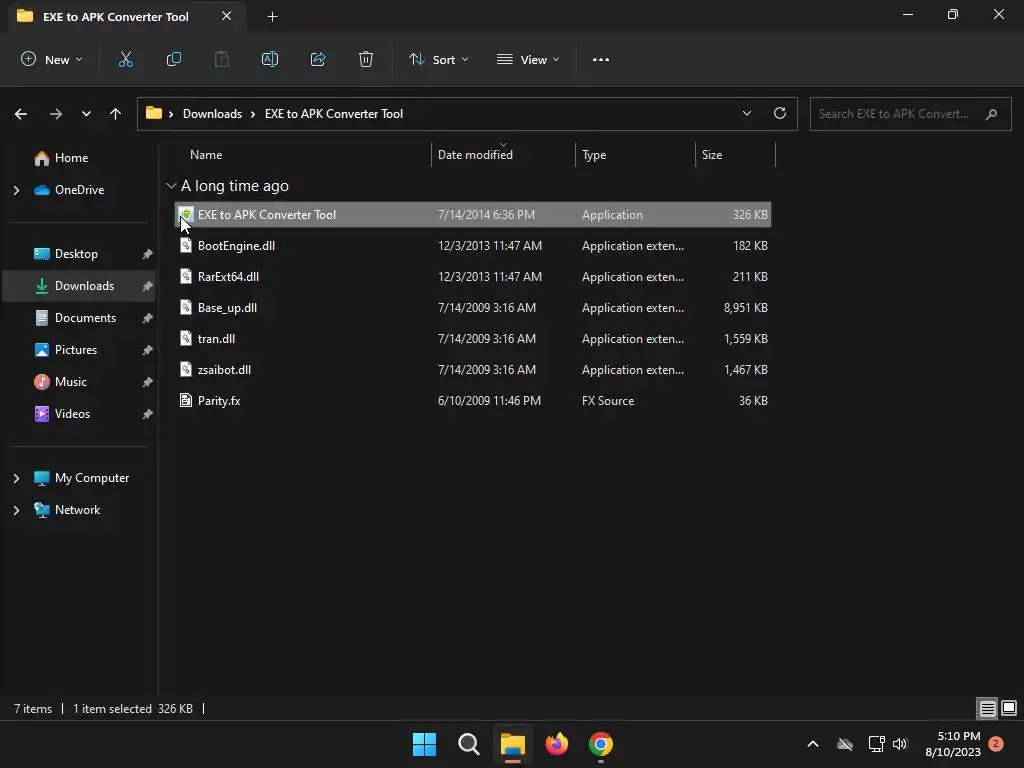Viewport: 1024px width, 768px height.
Task: Open taskbar Search
Action: tap(469, 744)
